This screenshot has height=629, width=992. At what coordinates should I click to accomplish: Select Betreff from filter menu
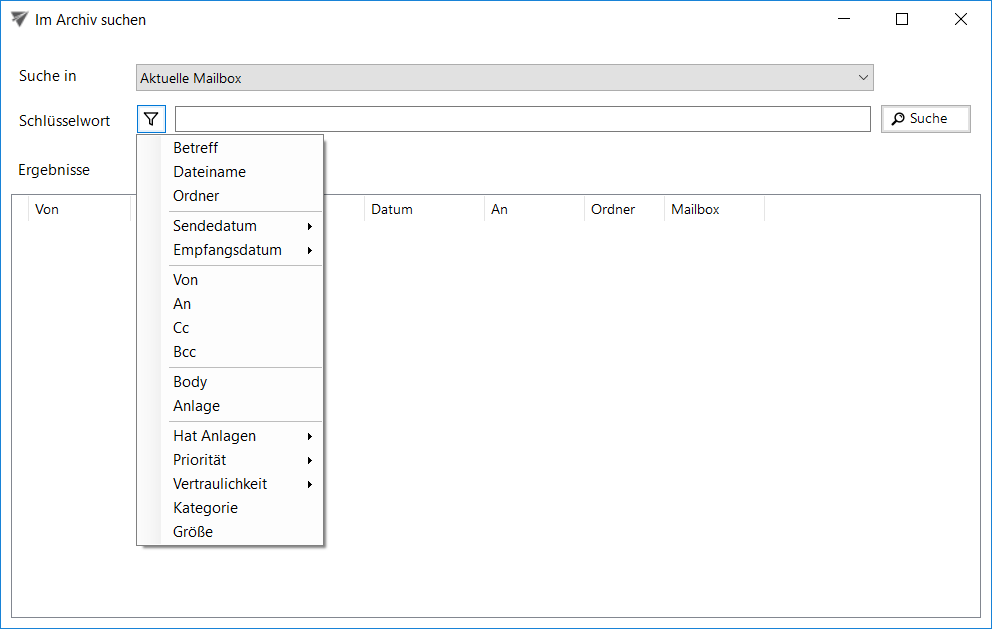tap(196, 148)
